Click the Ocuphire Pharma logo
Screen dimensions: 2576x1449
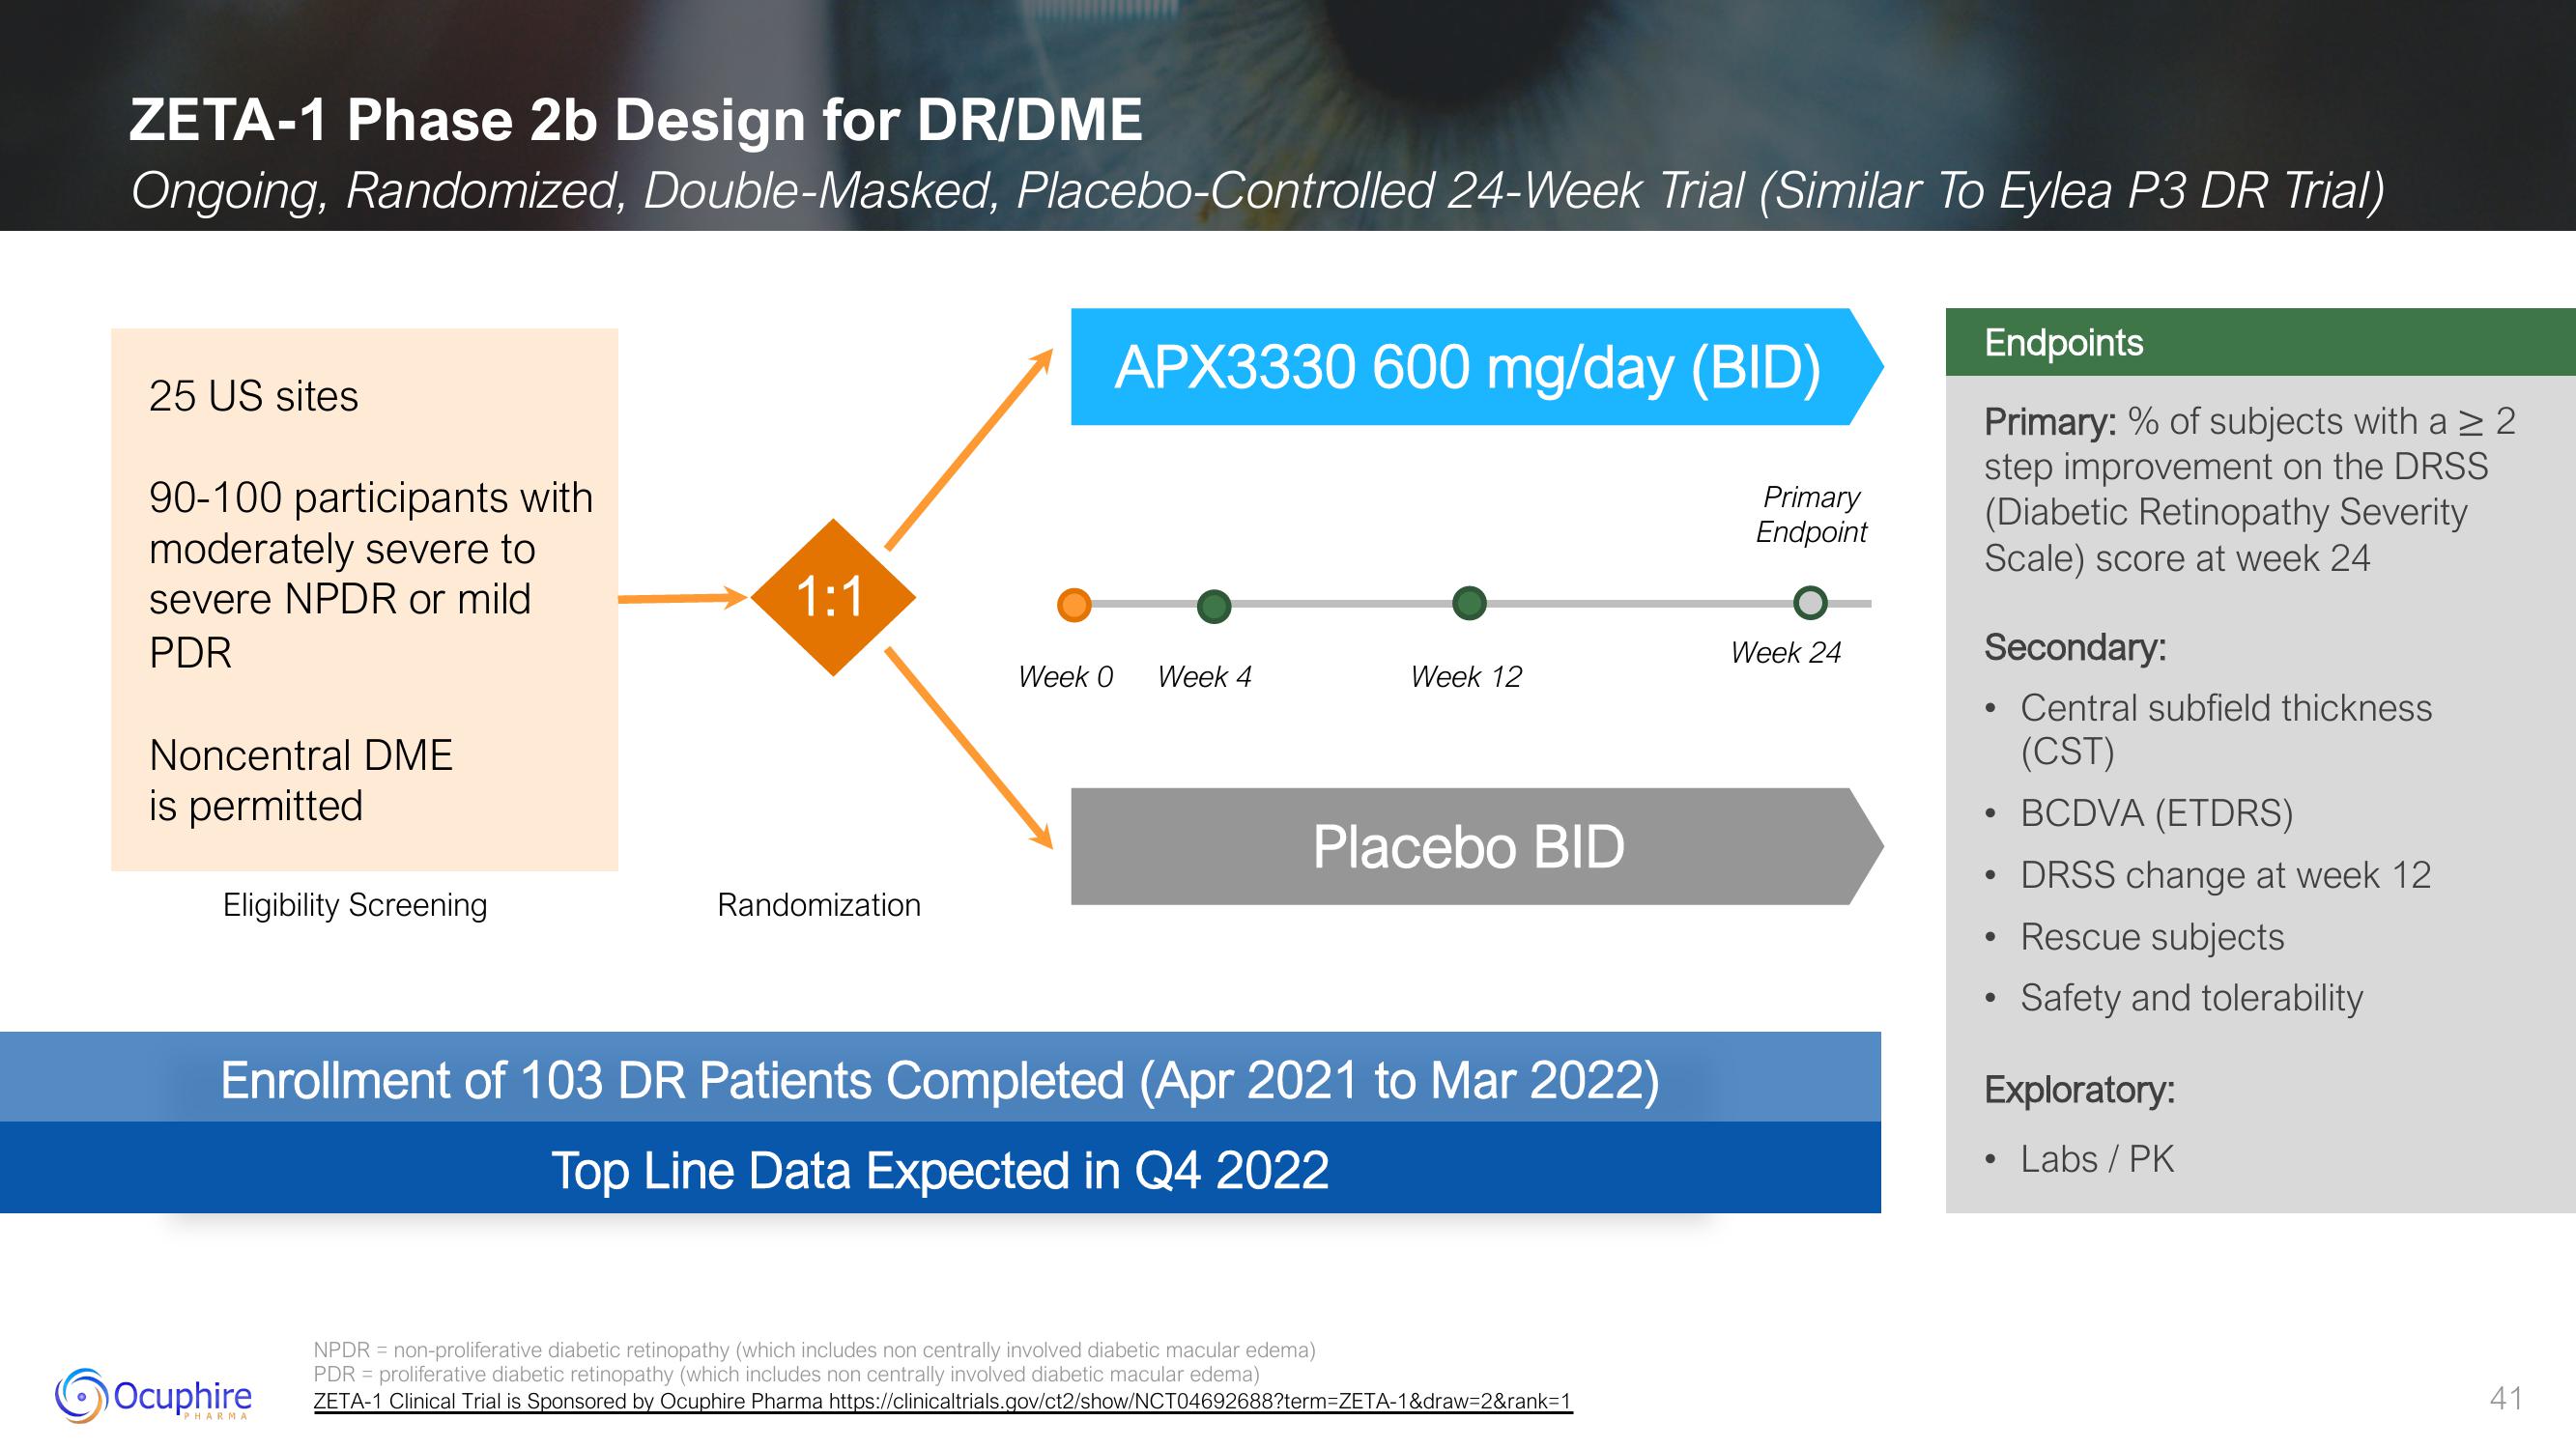[153, 1395]
